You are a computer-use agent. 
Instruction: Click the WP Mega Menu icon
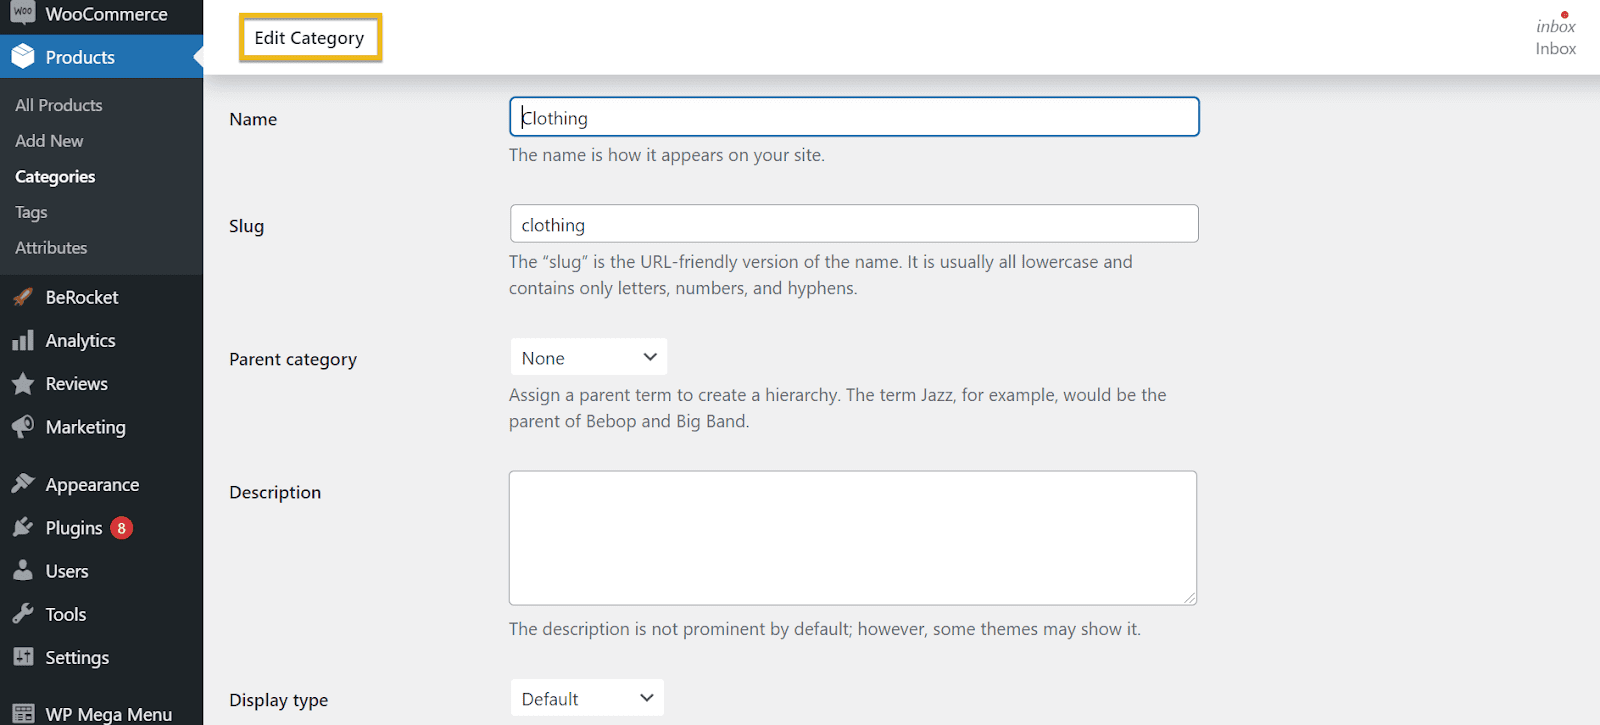23,714
